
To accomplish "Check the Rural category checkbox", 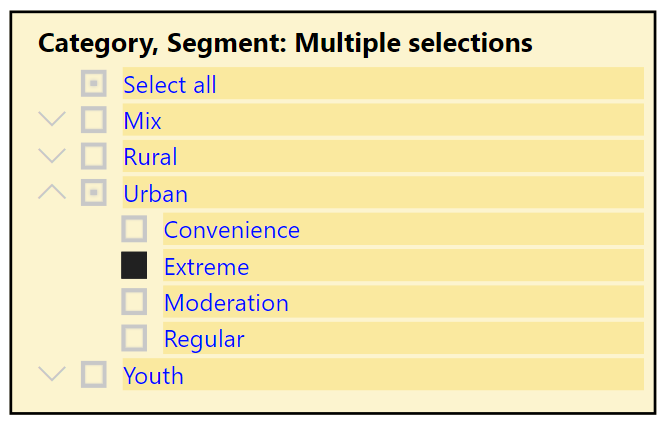I will (94, 156).
